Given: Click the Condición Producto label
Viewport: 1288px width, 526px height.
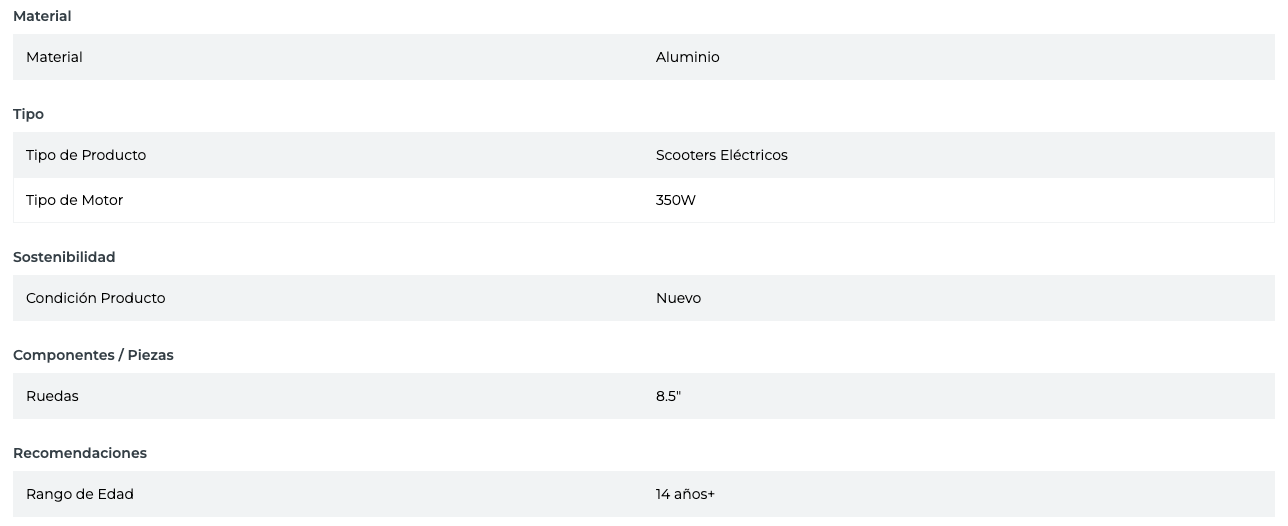Looking at the screenshot, I should click(95, 298).
